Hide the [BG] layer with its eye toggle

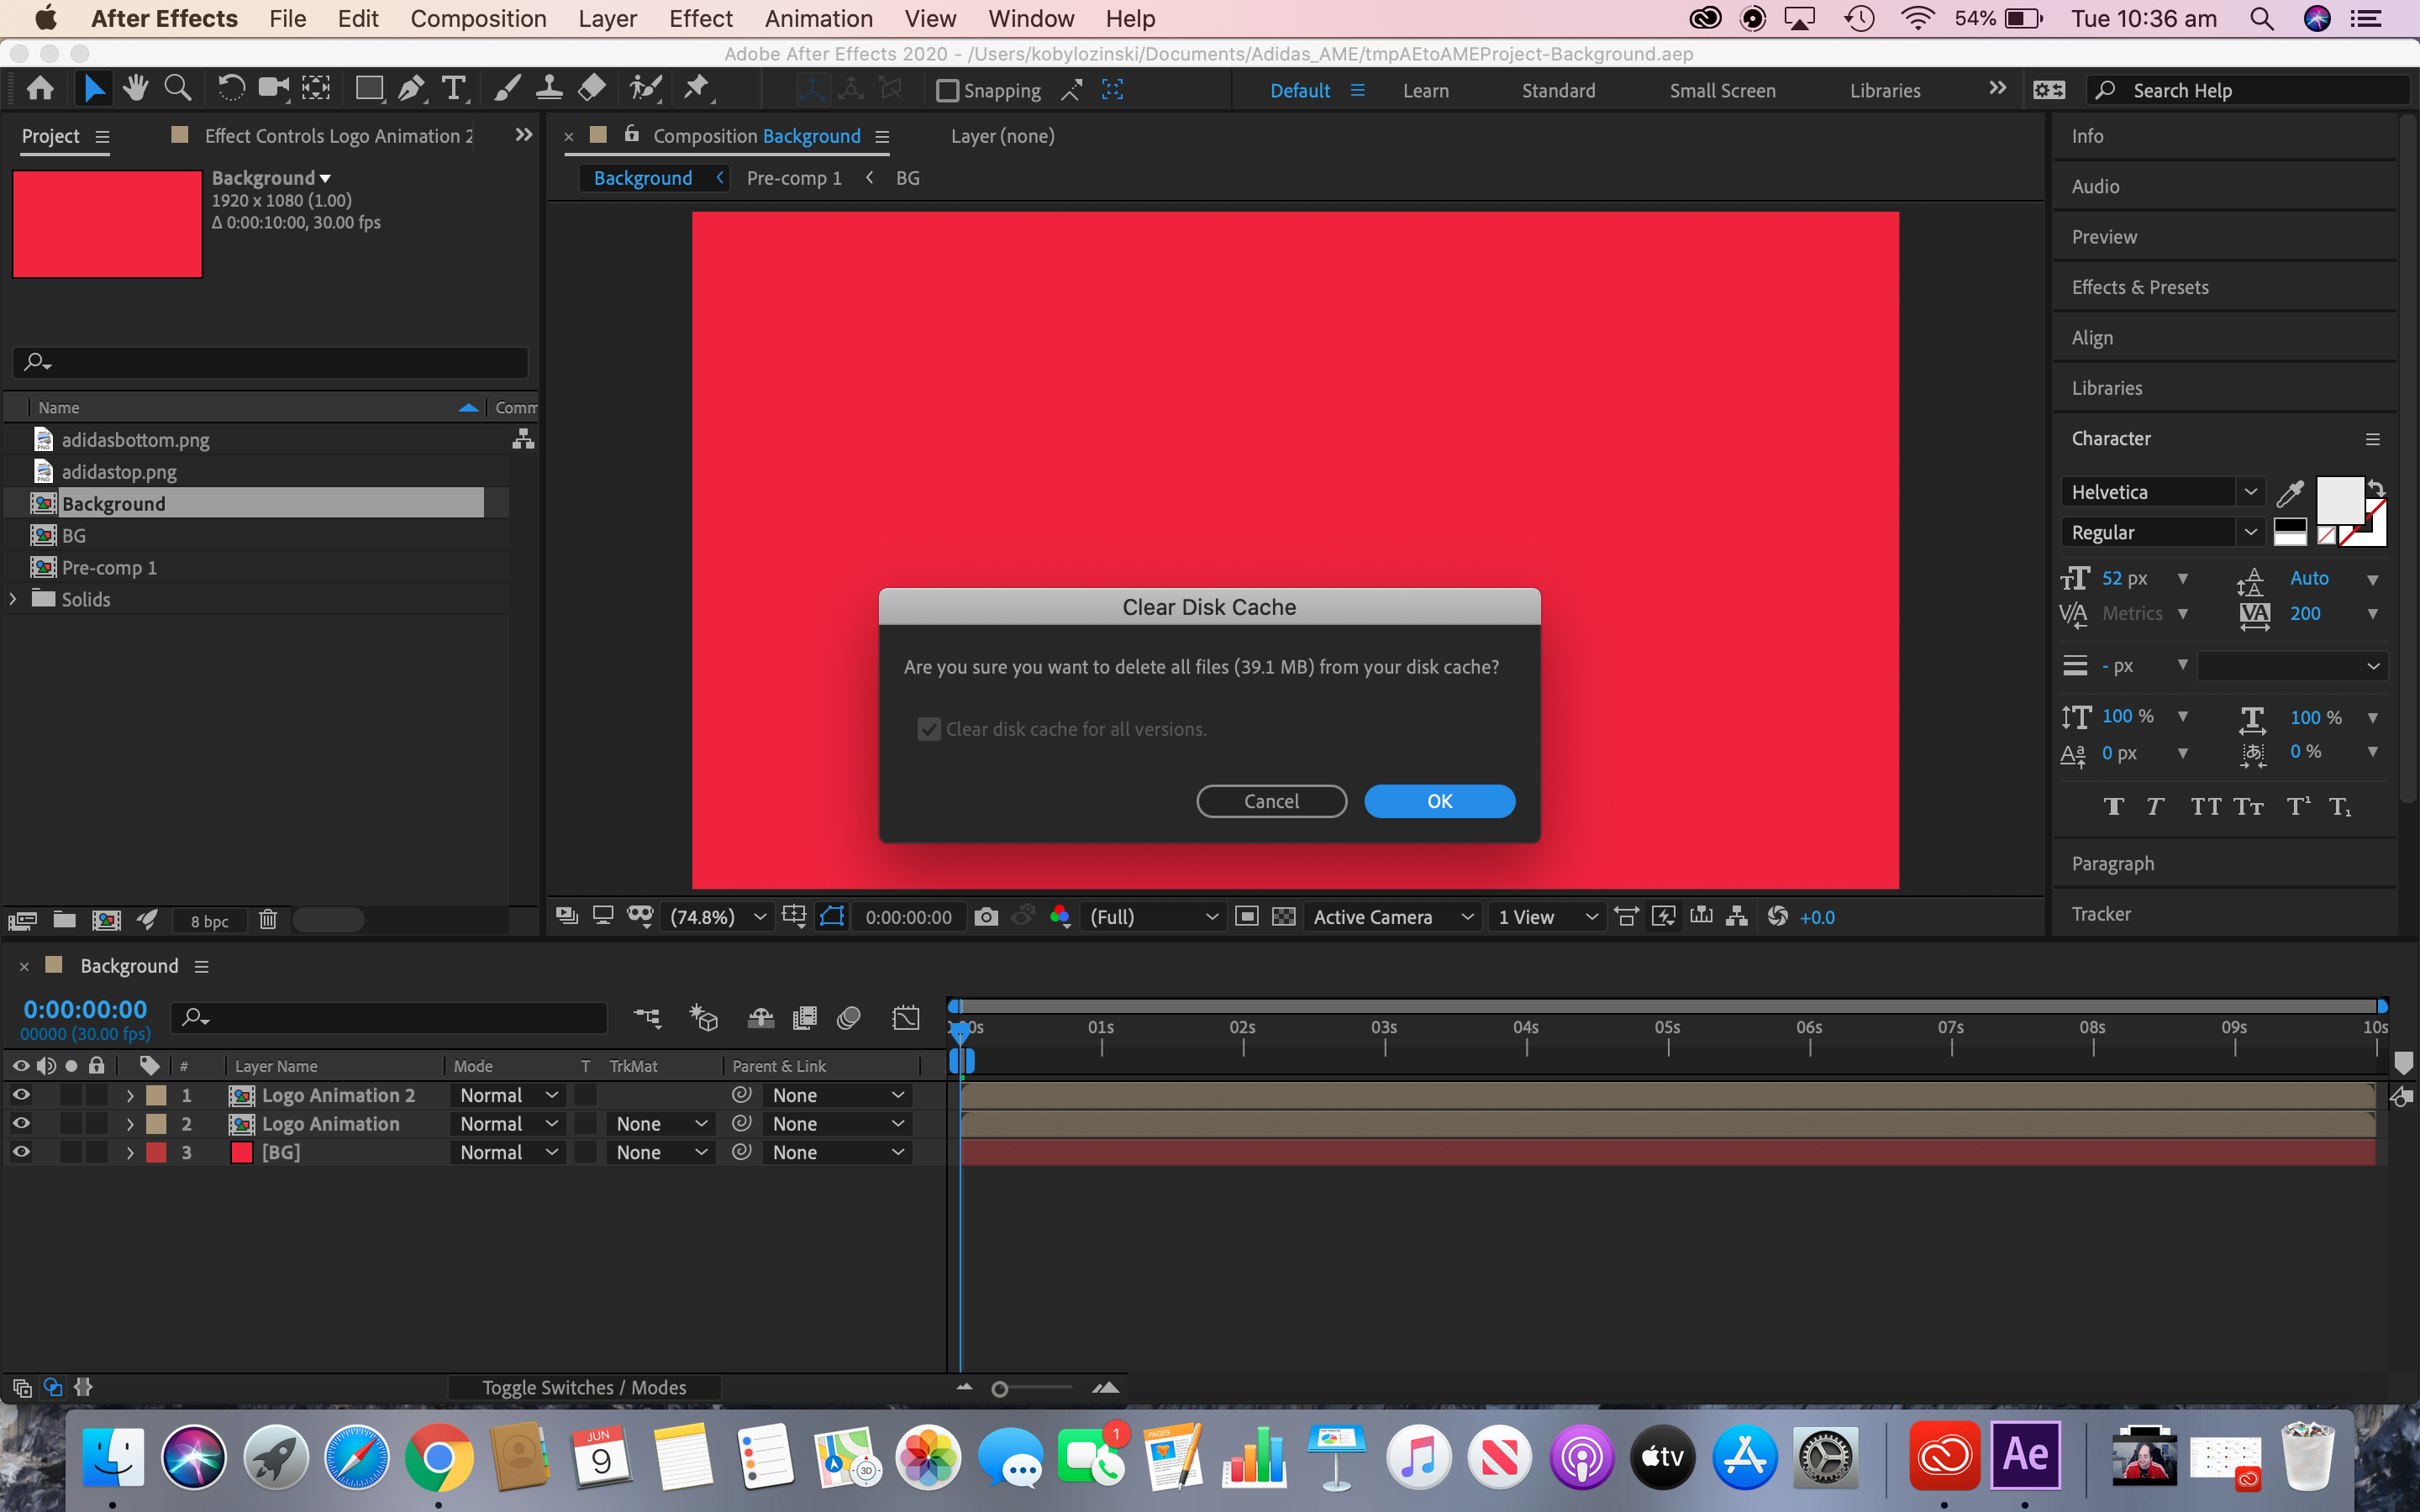21,1152
